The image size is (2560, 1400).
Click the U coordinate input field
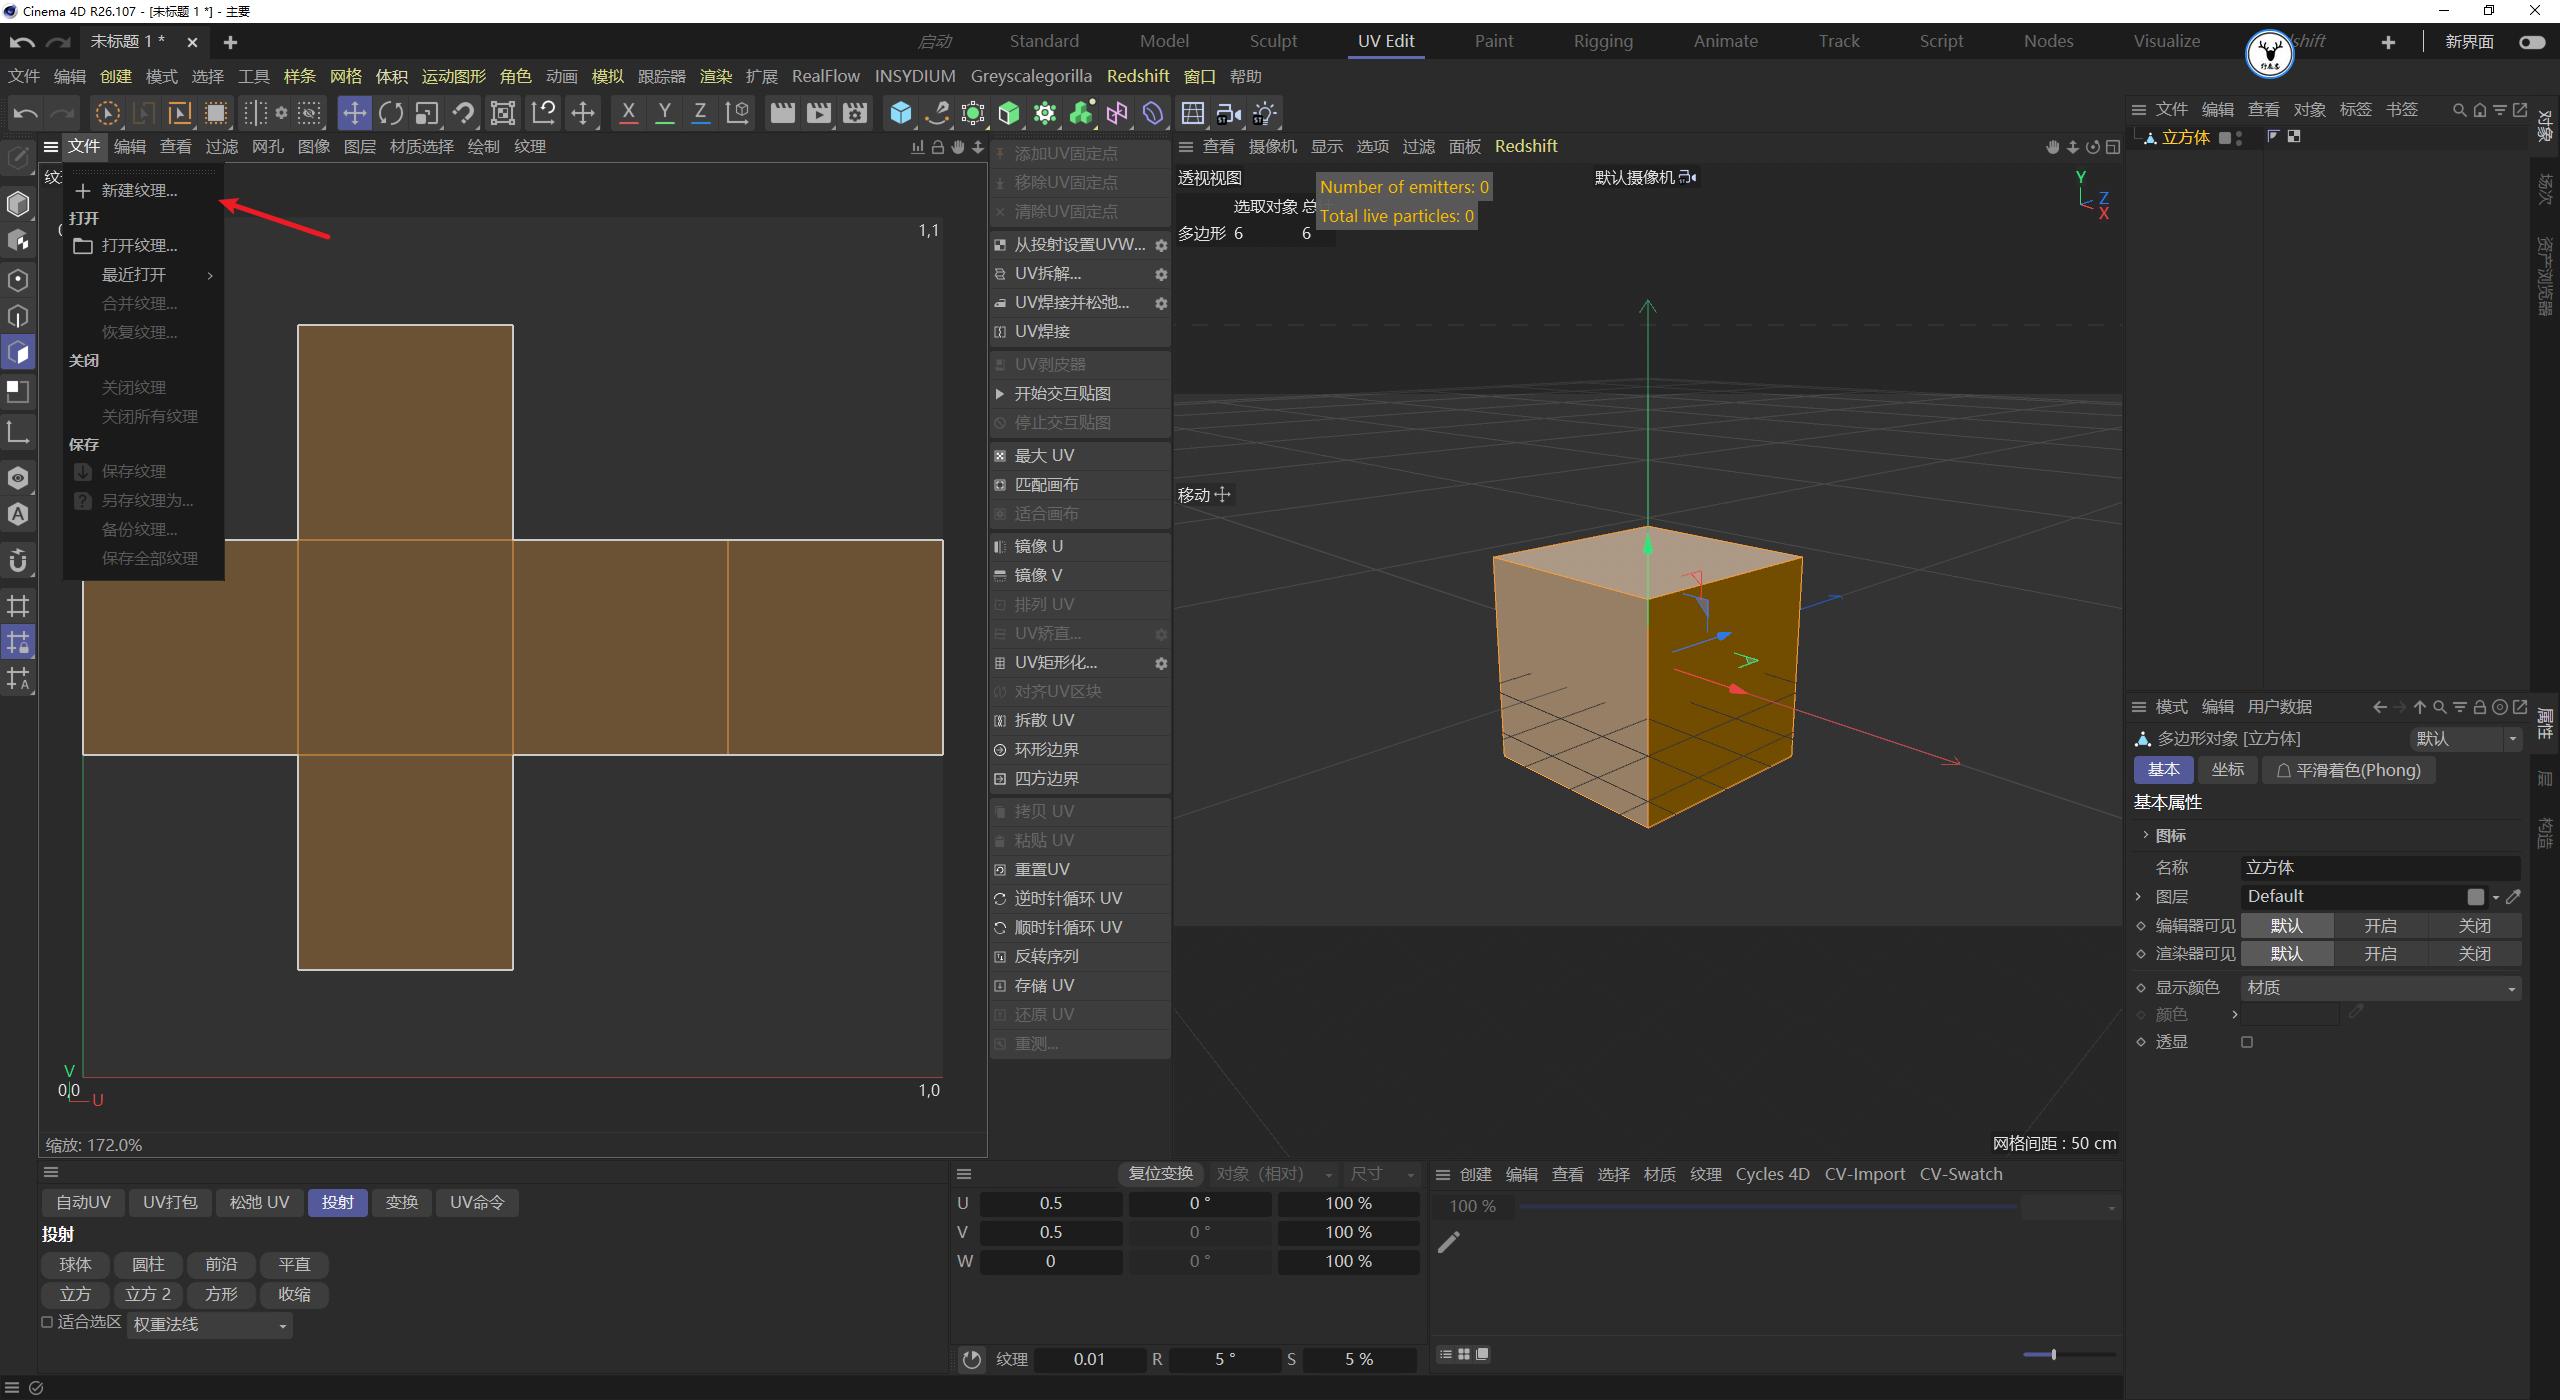(1050, 1203)
